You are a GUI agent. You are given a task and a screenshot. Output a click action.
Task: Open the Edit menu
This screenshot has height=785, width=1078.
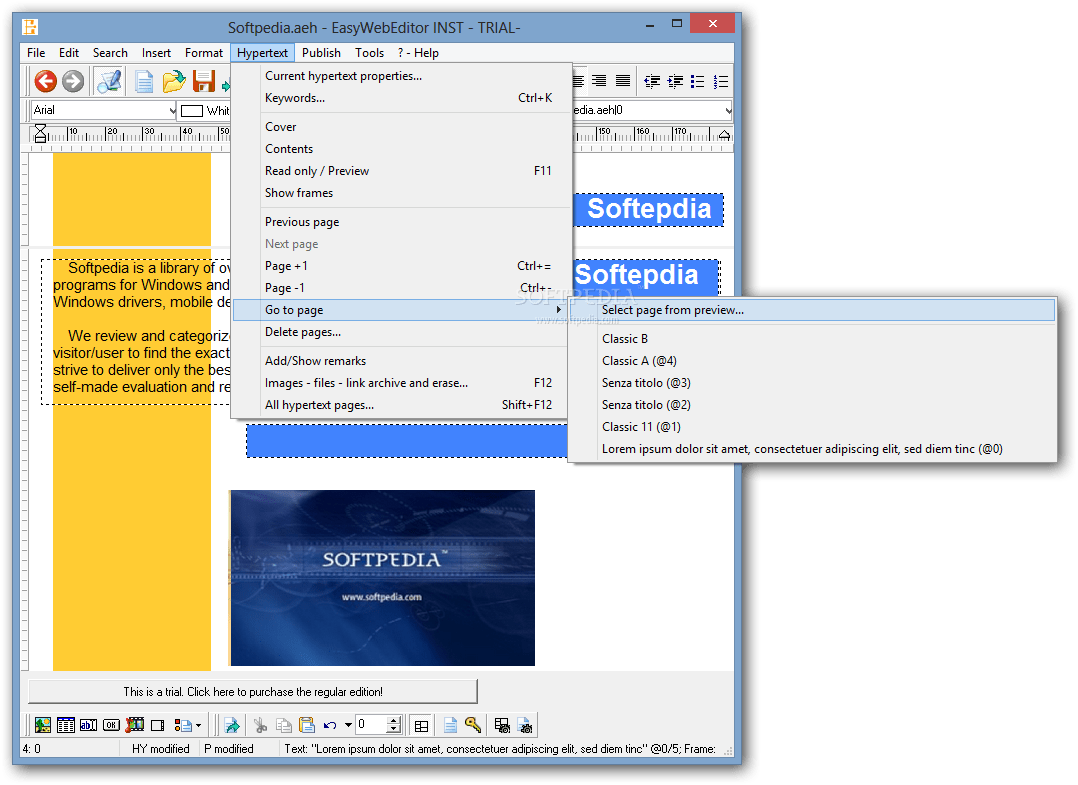pyautogui.click(x=69, y=53)
